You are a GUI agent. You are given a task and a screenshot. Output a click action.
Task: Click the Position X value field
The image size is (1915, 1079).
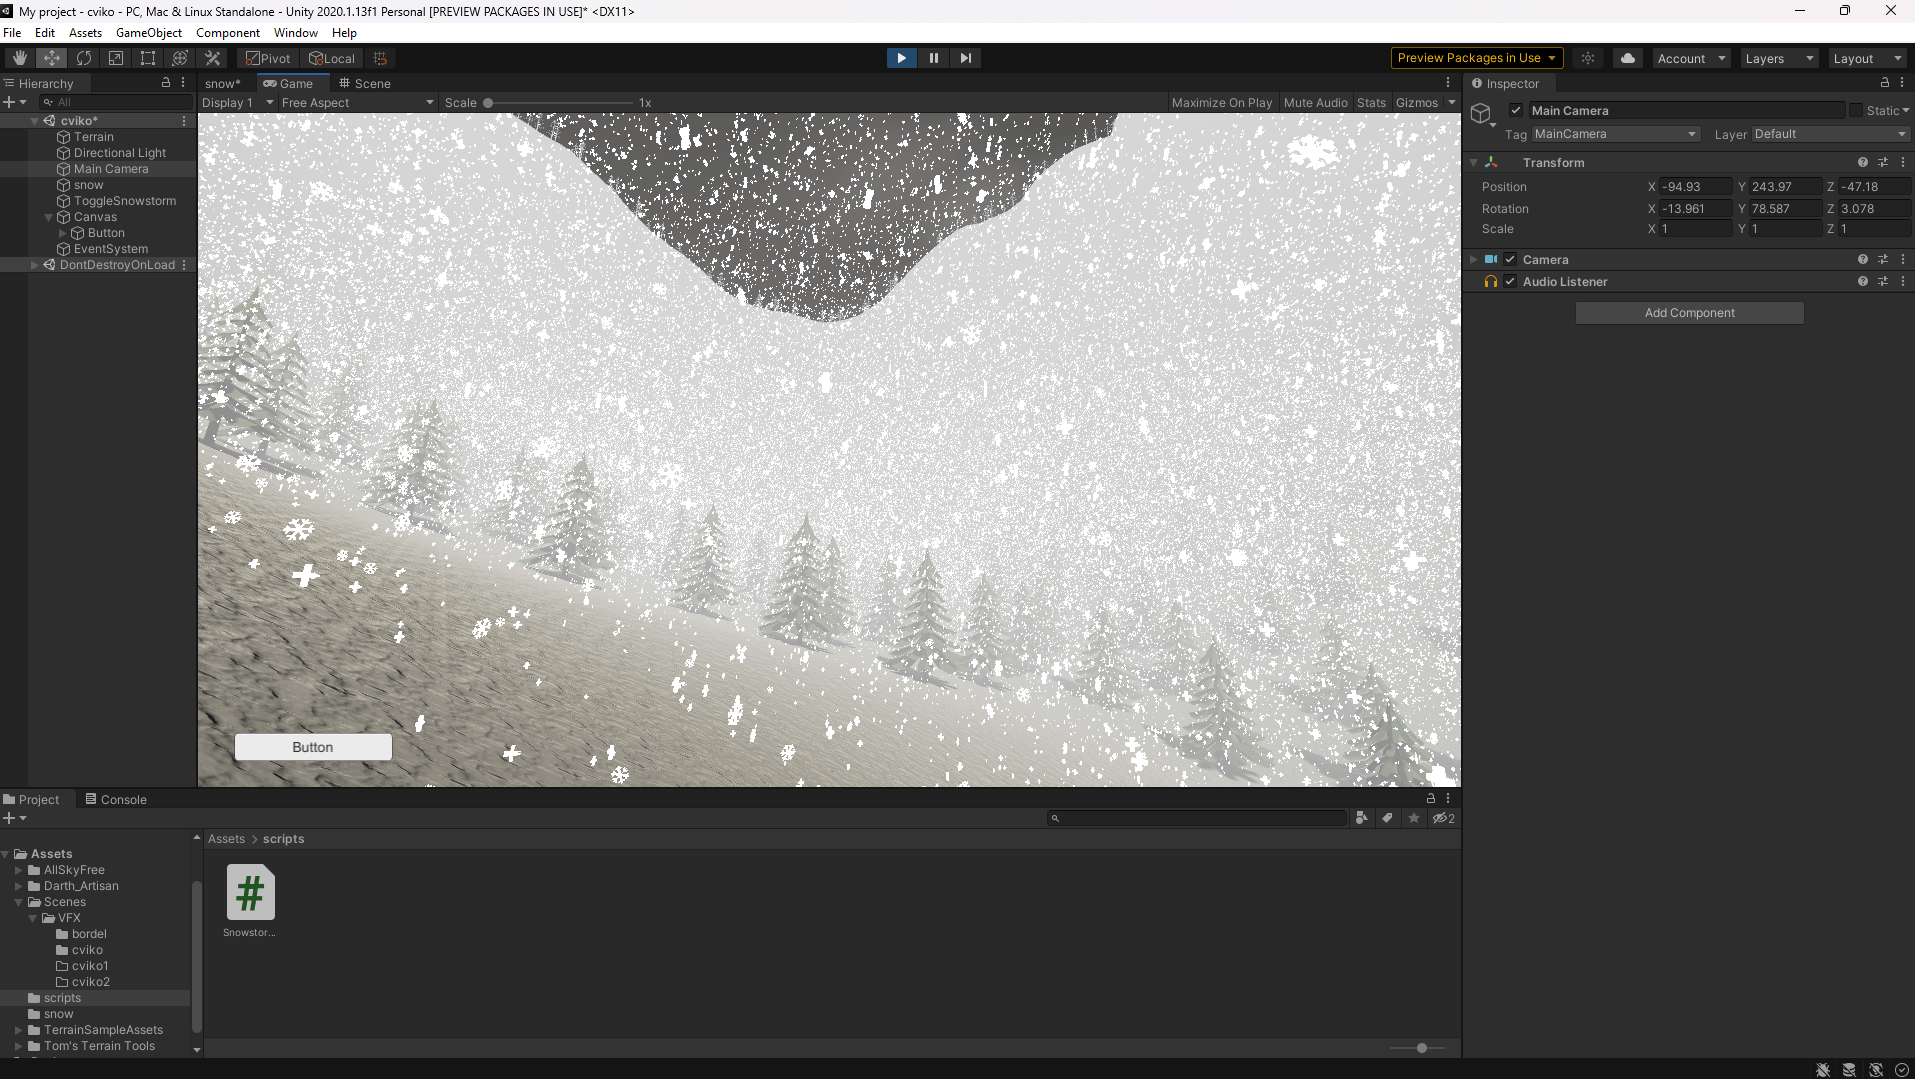pyautogui.click(x=1695, y=186)
